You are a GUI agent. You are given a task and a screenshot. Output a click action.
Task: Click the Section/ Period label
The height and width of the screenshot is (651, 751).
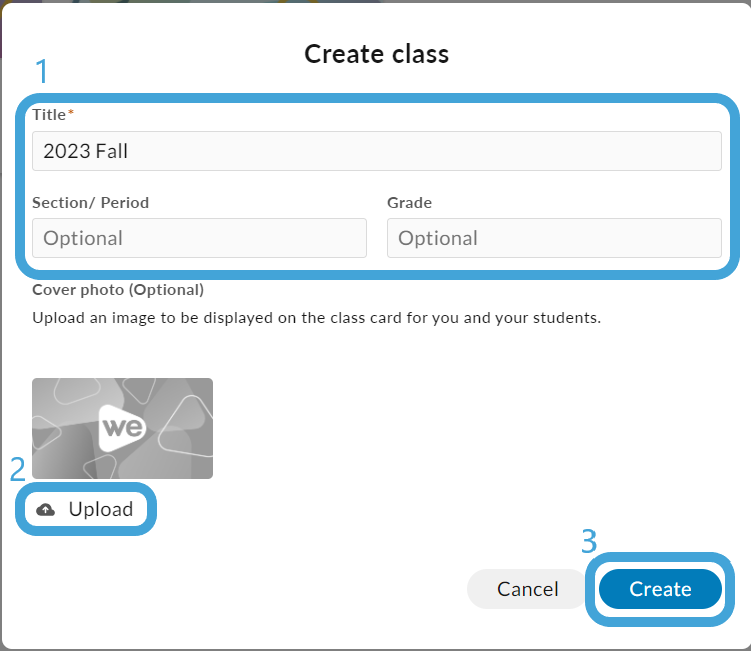pyautogui.click(x=91, y=203)
